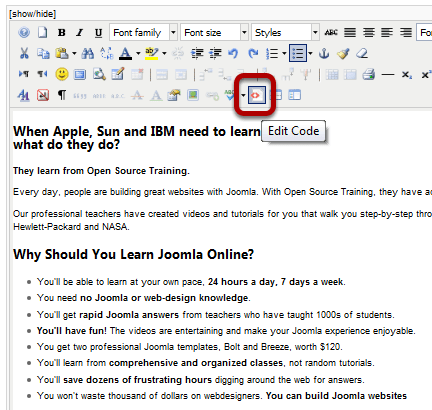Image resolution: width=432 pixels, height=410 pixels.
Task: Click the heading 'Why Should You Learn Joomla Online?'
Action: coord(133,254)
